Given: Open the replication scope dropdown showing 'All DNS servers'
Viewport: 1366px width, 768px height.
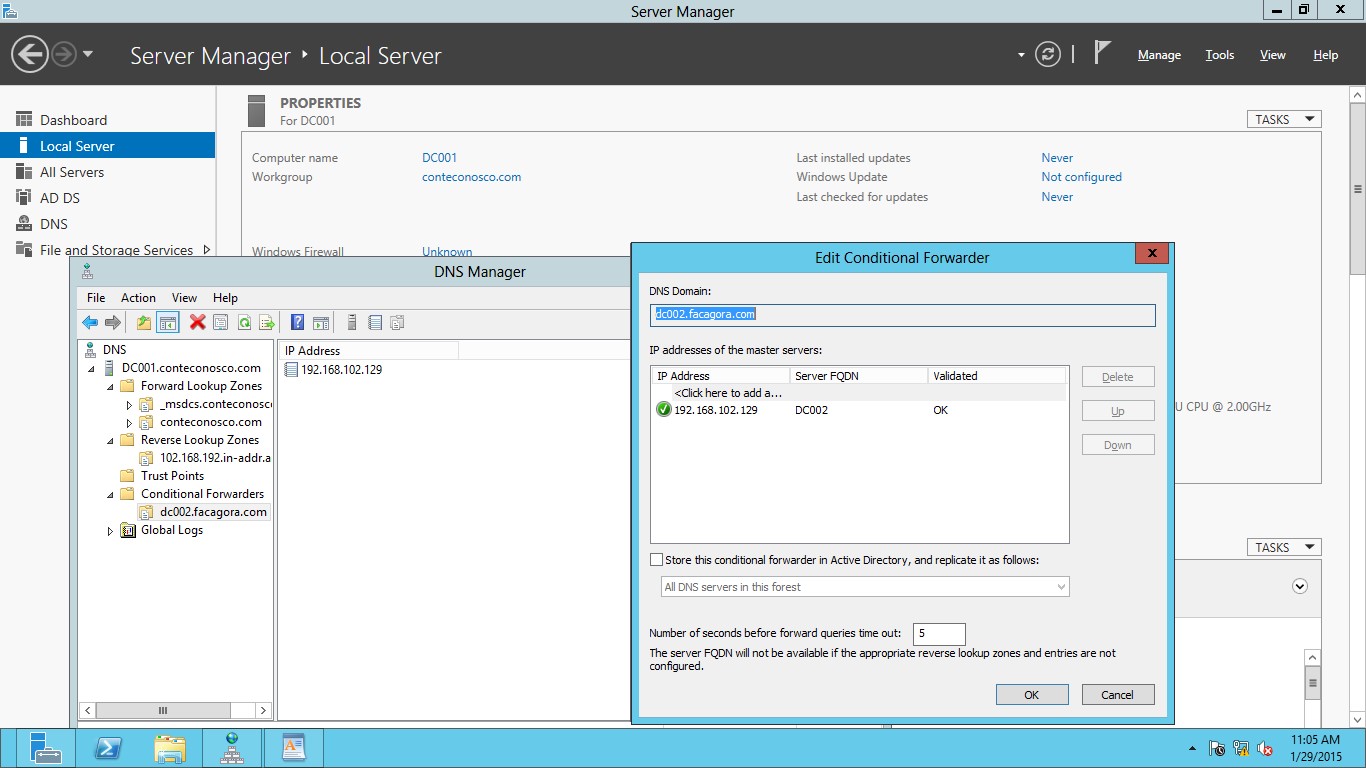Looking at the screenshot, I should coord(1062,586).
